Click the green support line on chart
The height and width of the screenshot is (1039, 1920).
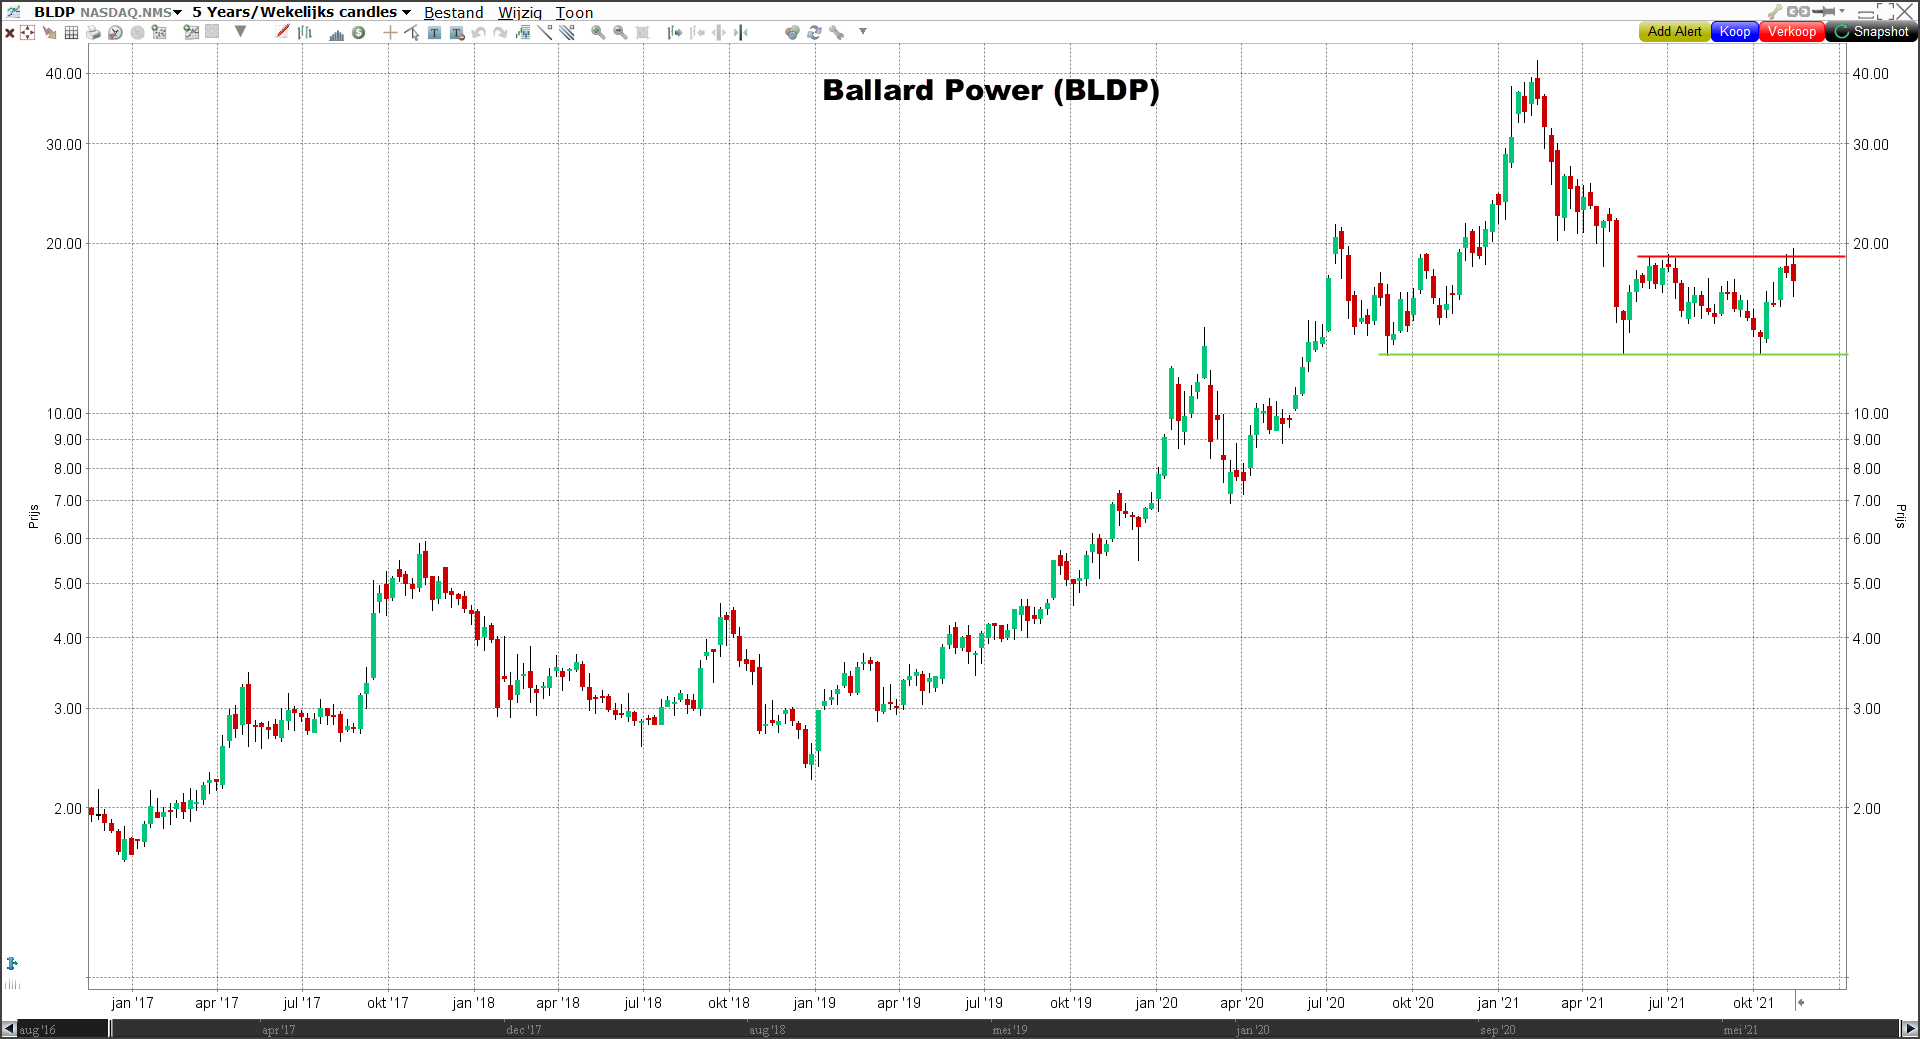click(1613, 354)
